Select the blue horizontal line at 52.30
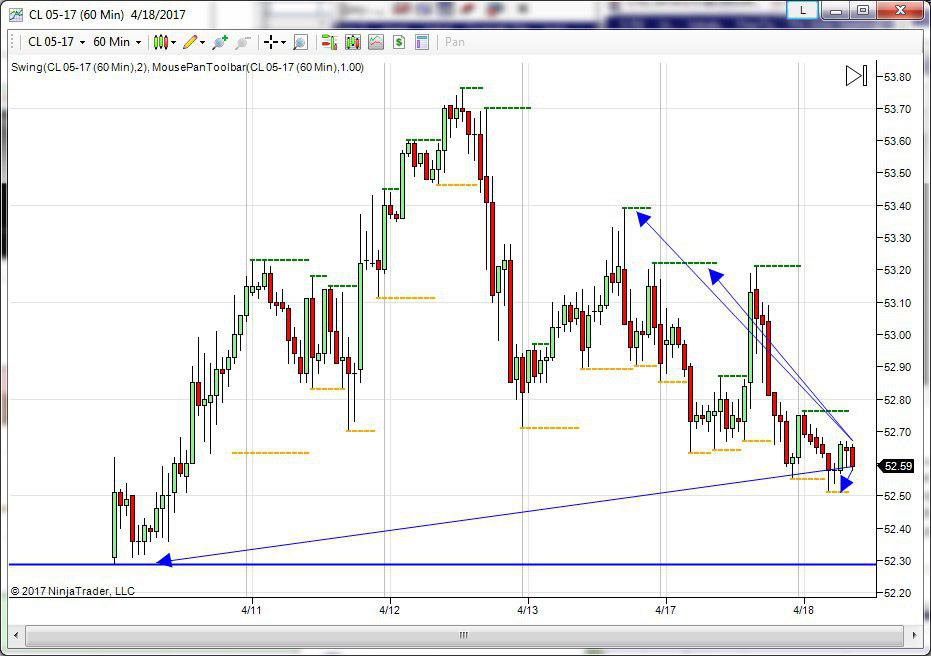 coord(442,564)
